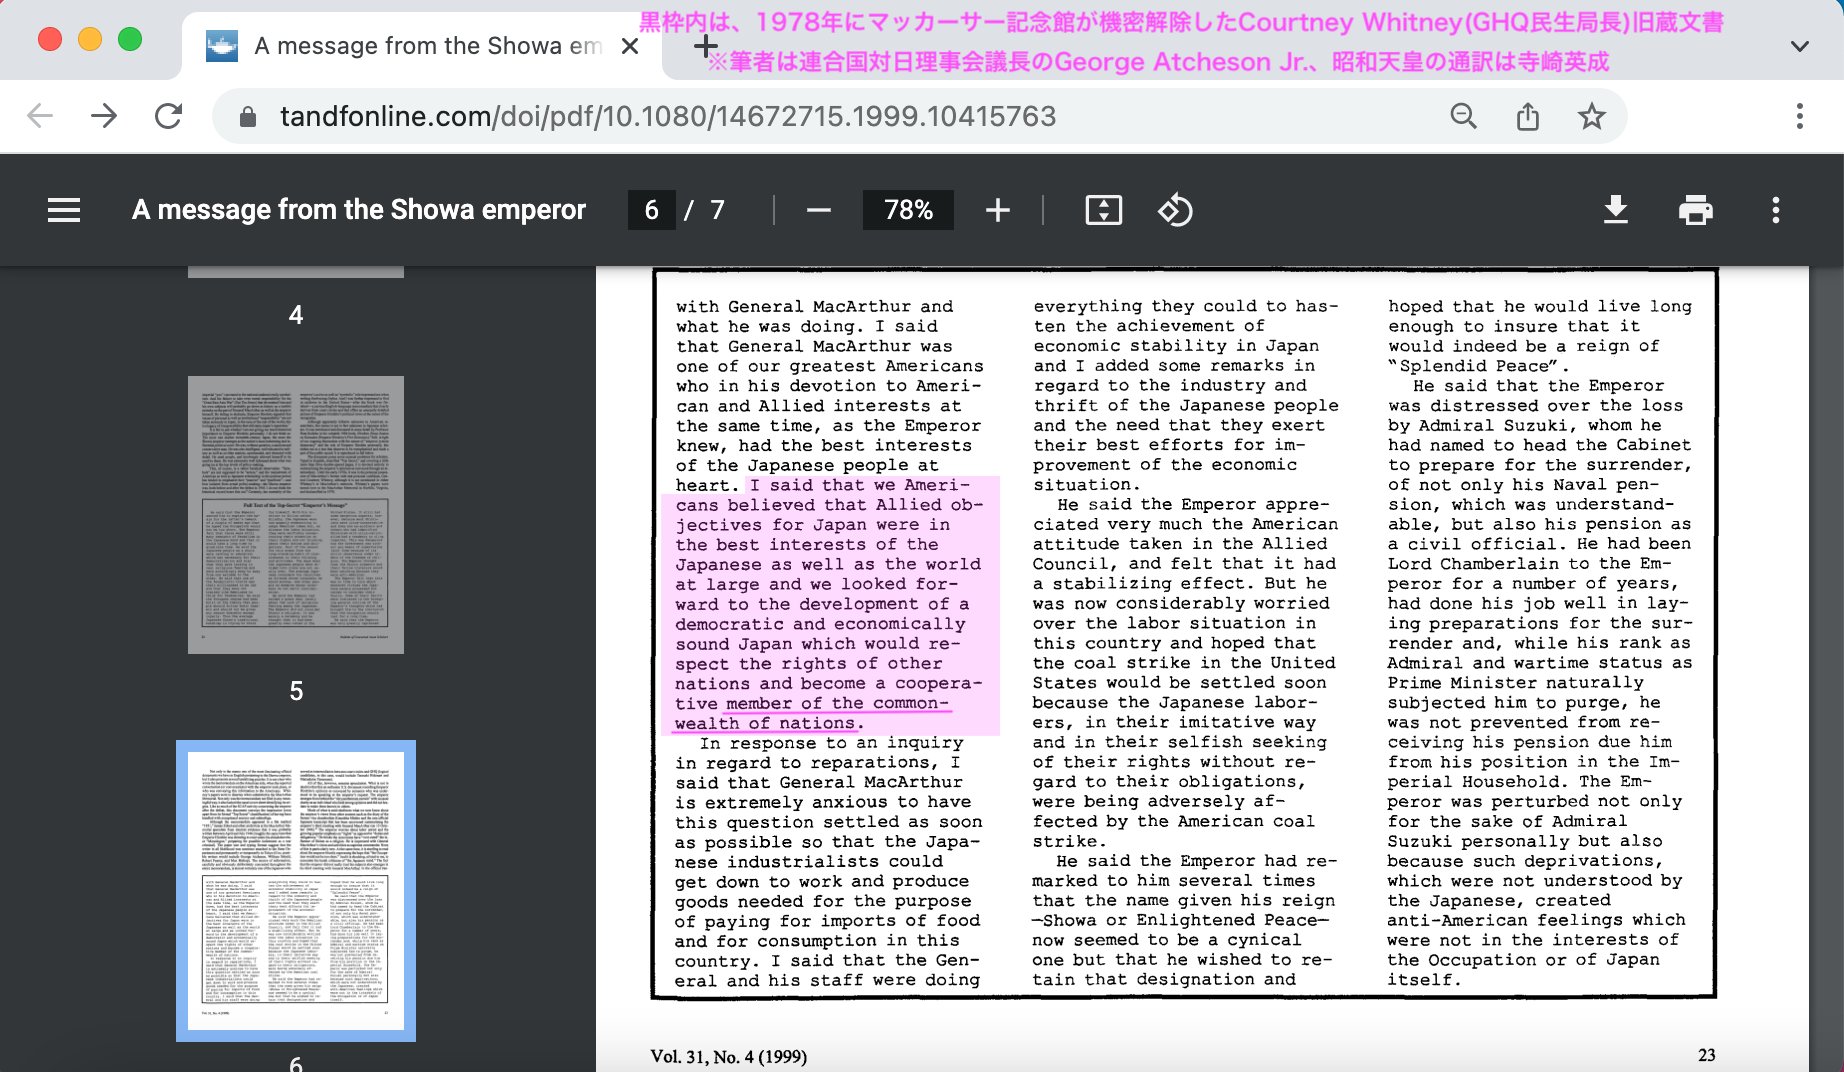The height and width of the screenshot is (1072, 1844).
Task: Select the 'A message from the Showa' tab
Action: pyautogui.click(x=420, y=46)
